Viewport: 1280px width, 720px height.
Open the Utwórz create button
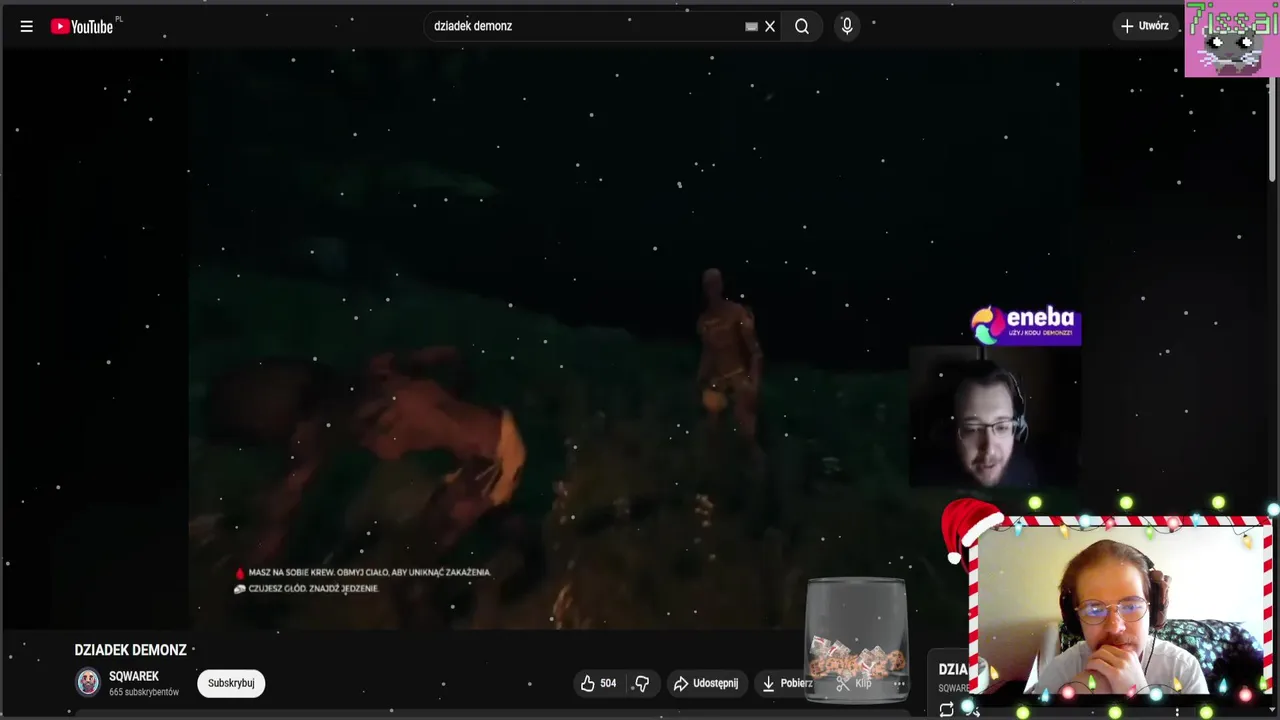coord(1145,26)
